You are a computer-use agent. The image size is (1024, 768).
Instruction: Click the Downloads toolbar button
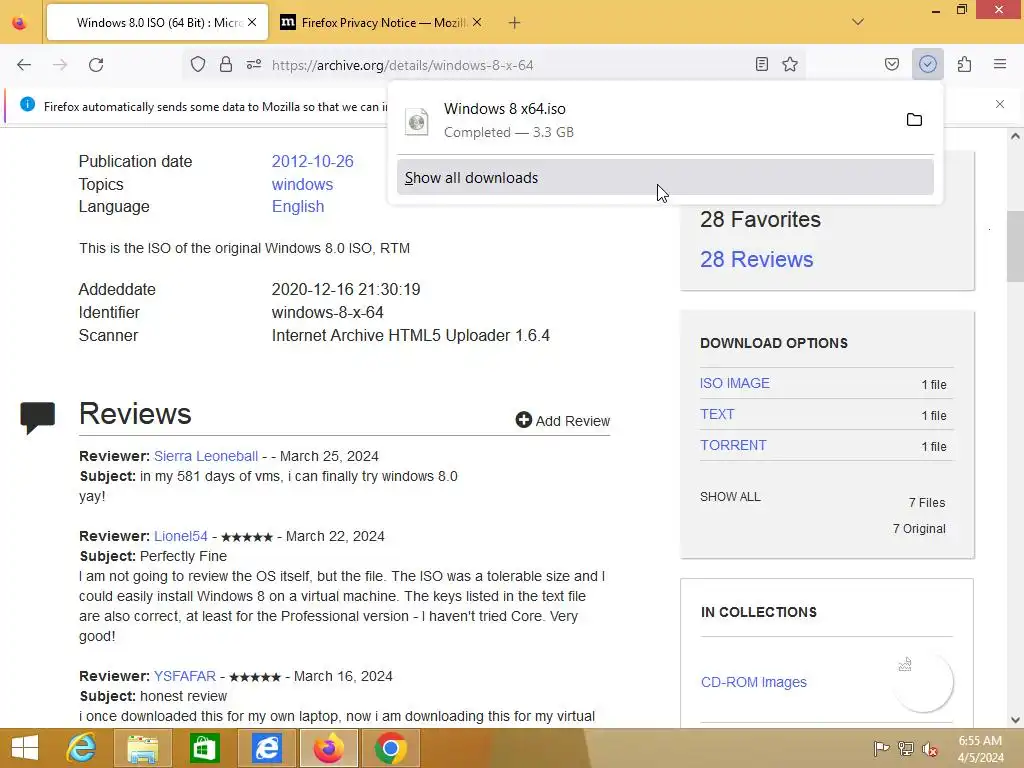(927, 64)
